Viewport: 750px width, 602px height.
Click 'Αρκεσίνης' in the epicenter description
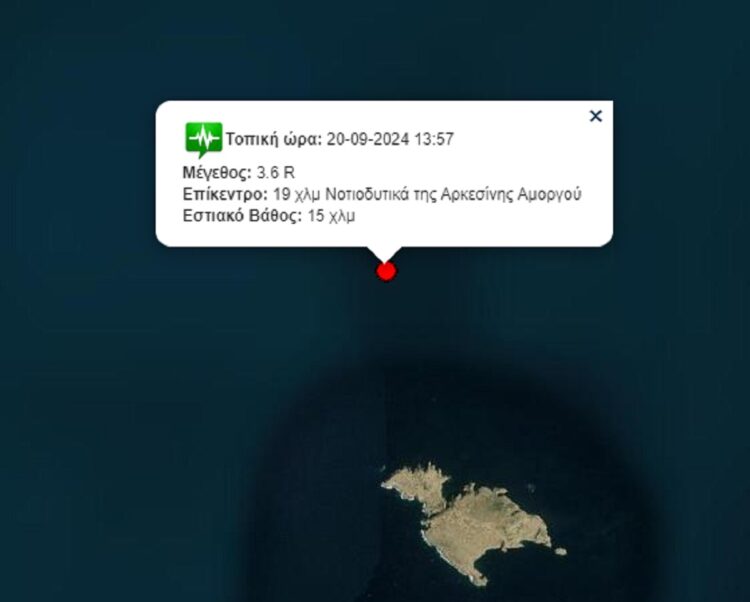(476, 195)
